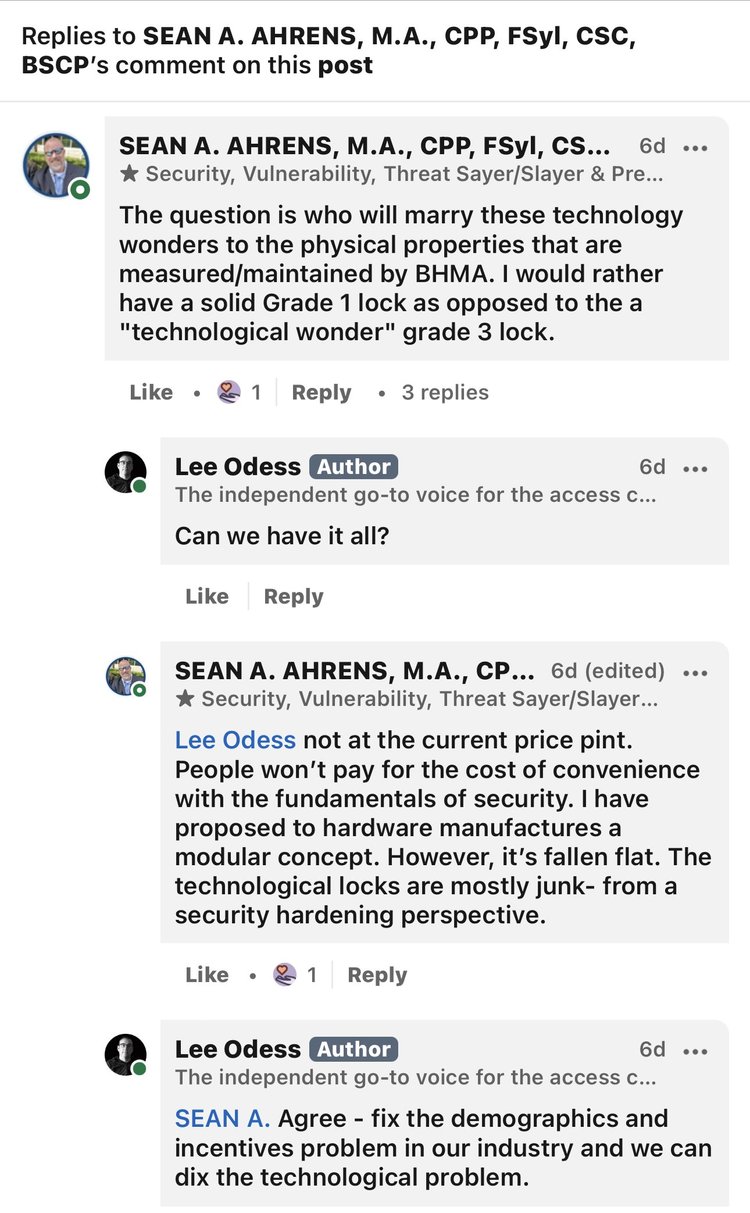Open ellipsis menu on Lee Odess's last reply

695,1051
